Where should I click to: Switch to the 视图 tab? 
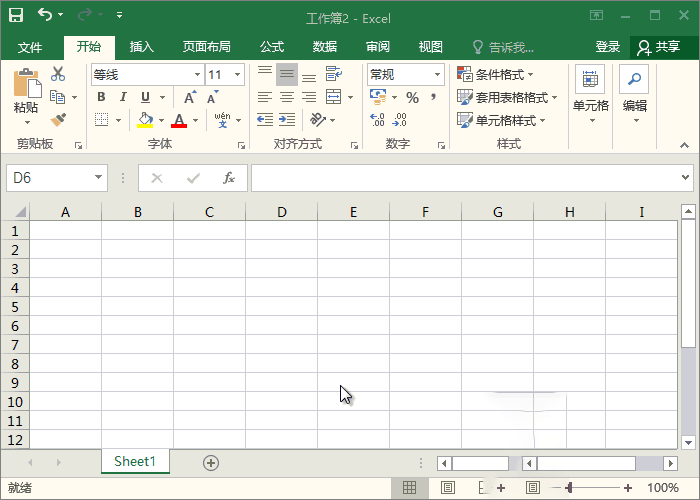[430, 47]
